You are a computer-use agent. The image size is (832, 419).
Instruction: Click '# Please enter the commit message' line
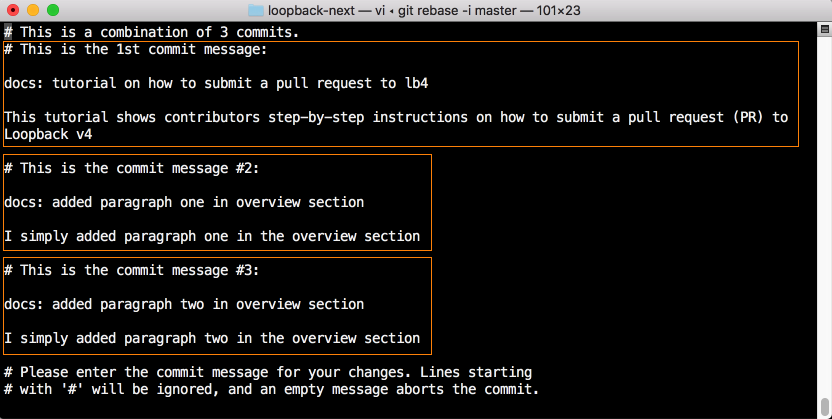tap(268, 372)
